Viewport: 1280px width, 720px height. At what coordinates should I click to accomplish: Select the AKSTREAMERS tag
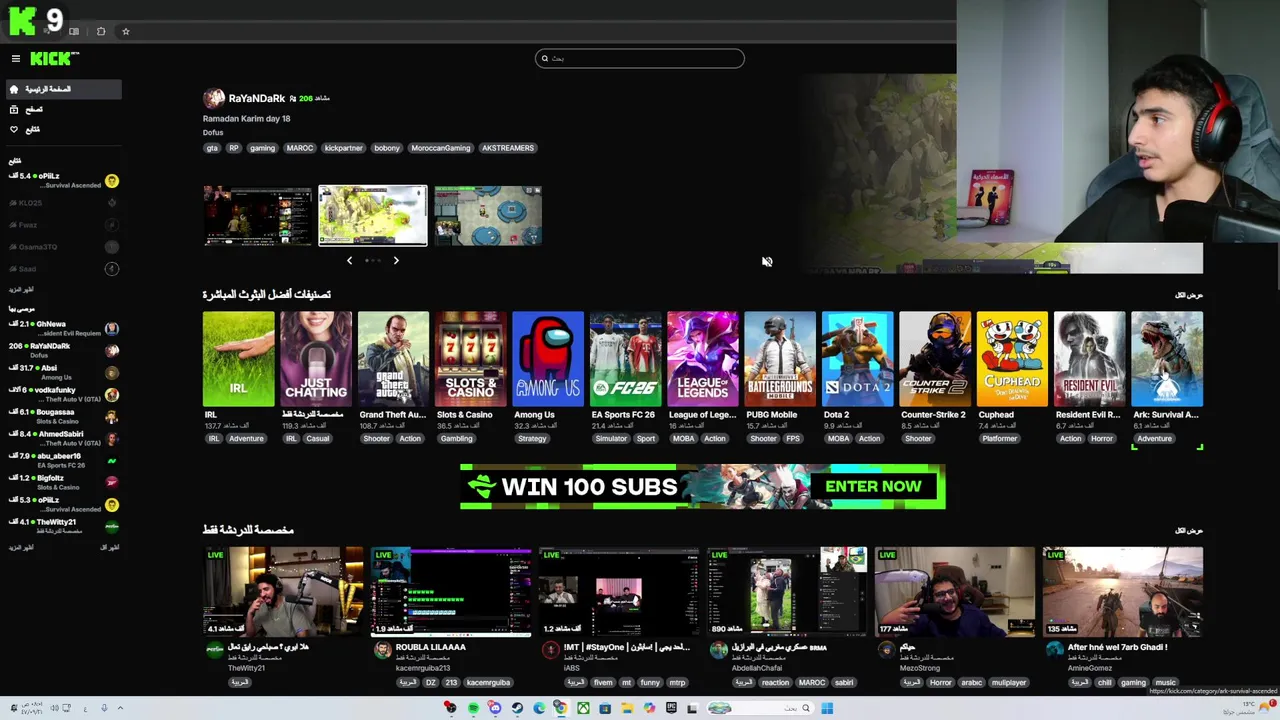click(x=508, y=148)
